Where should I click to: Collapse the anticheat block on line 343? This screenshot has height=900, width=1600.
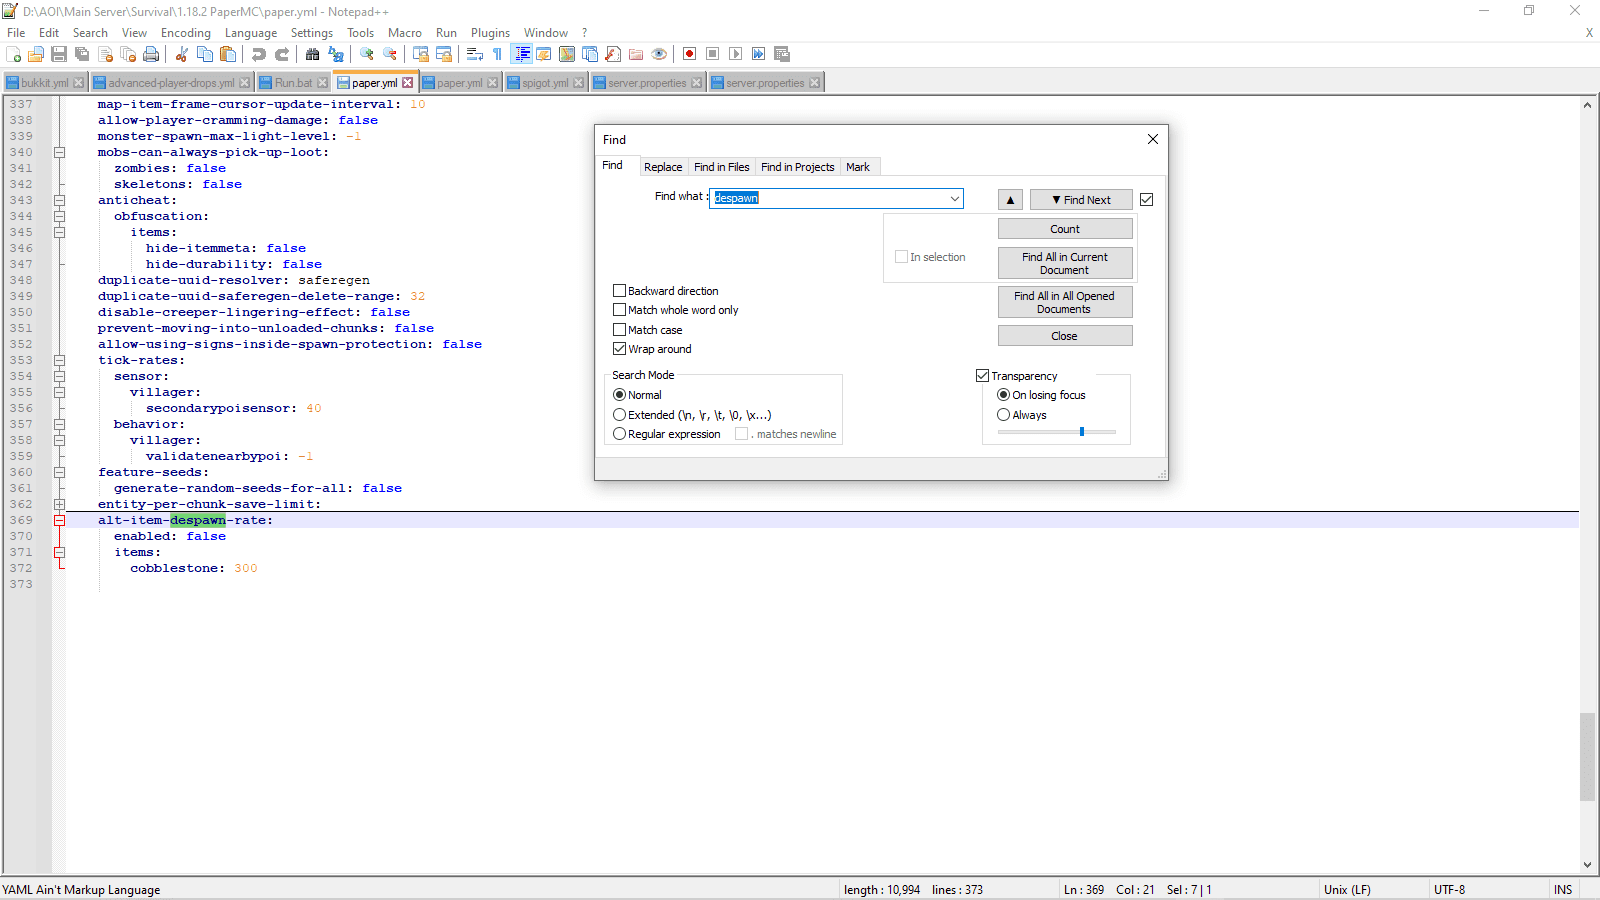coord(59,200)
